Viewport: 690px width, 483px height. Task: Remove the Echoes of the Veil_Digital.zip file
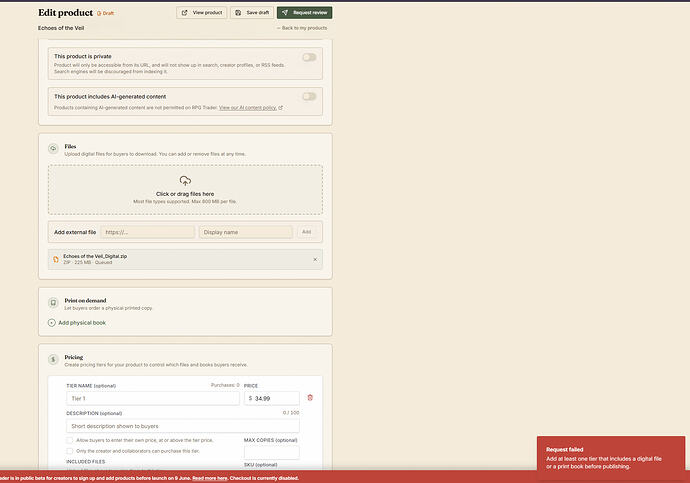(315, 260)
